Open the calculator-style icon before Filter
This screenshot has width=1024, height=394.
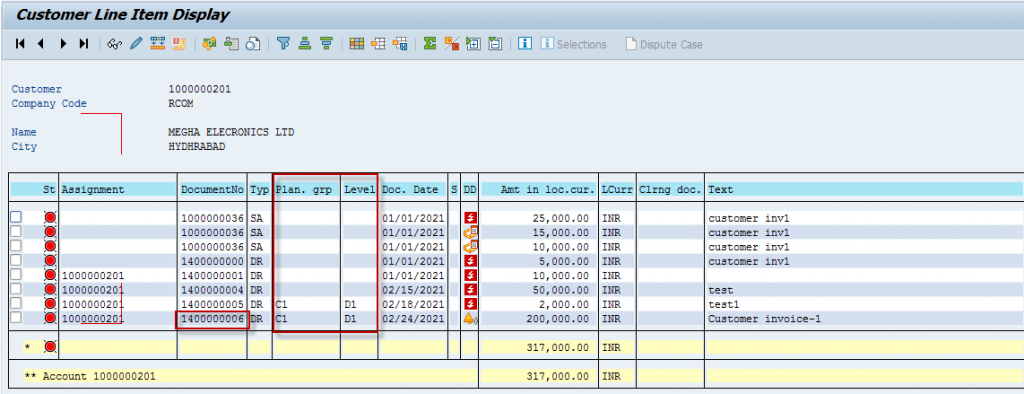tap(253, 44)
